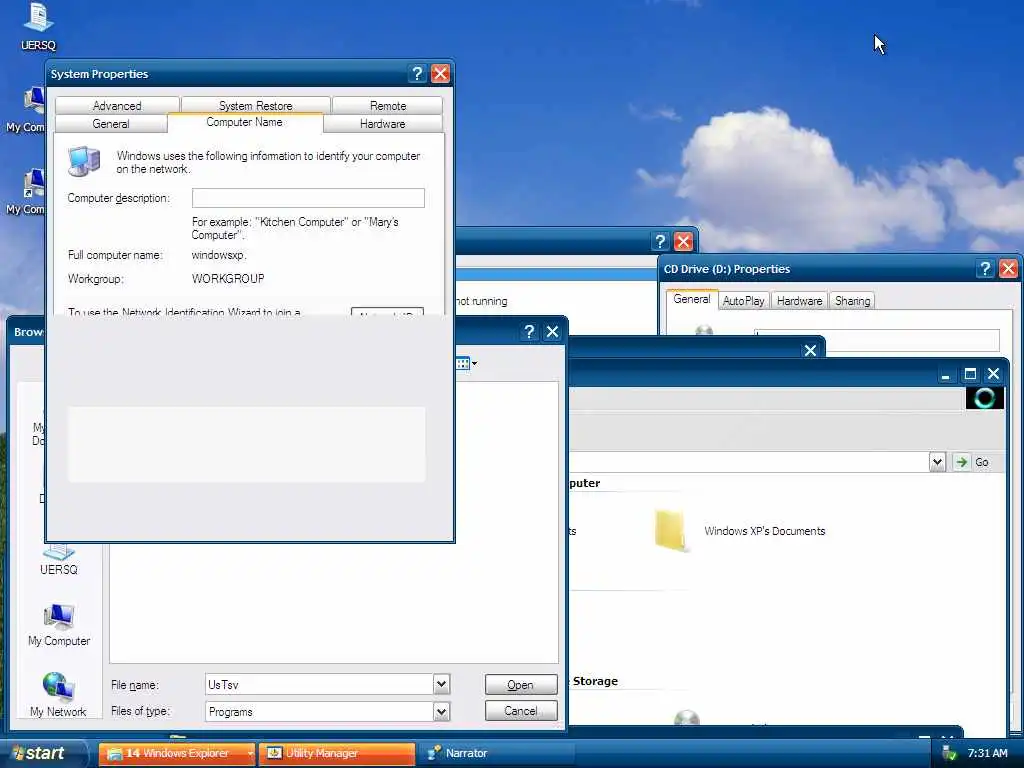Click the Views menu icon in Browse dialog
The height and width of the screenshot is (768, 1024).
point(466,364)
